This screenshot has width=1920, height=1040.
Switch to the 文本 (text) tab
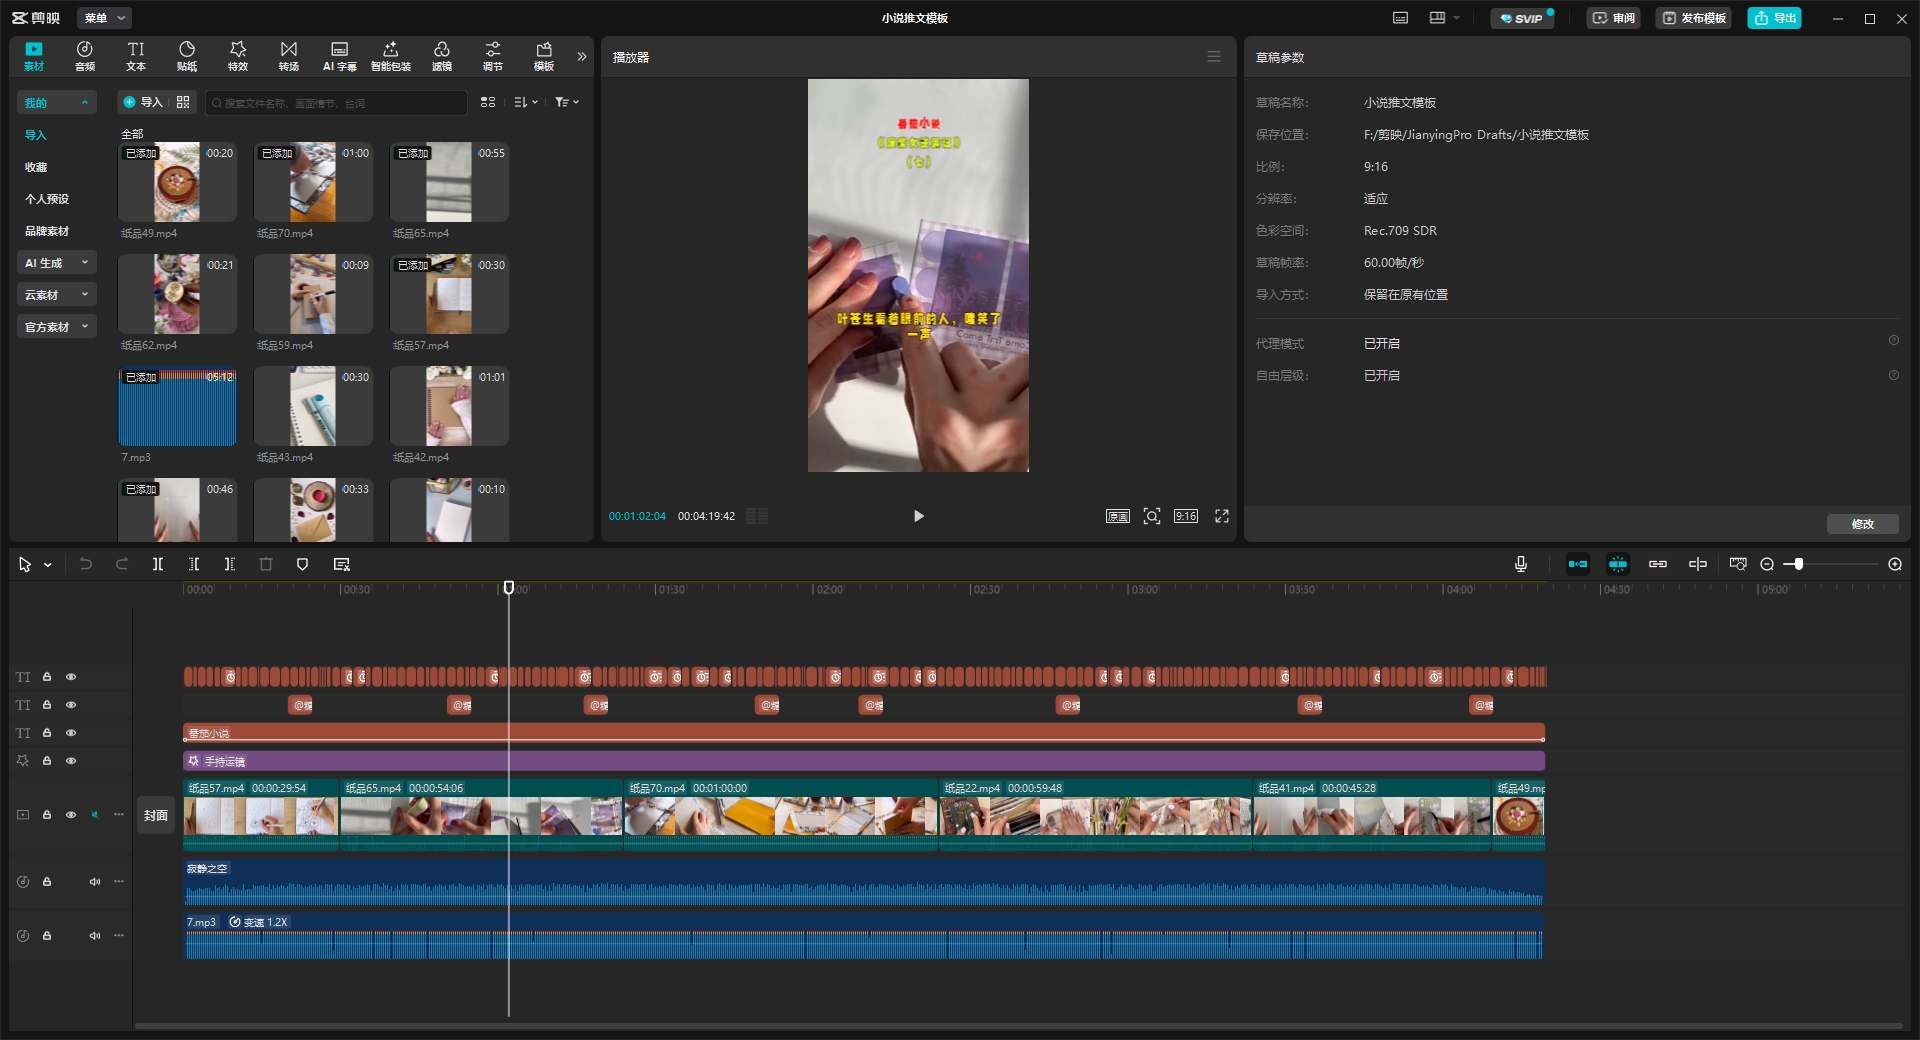(x=136, y=56)
